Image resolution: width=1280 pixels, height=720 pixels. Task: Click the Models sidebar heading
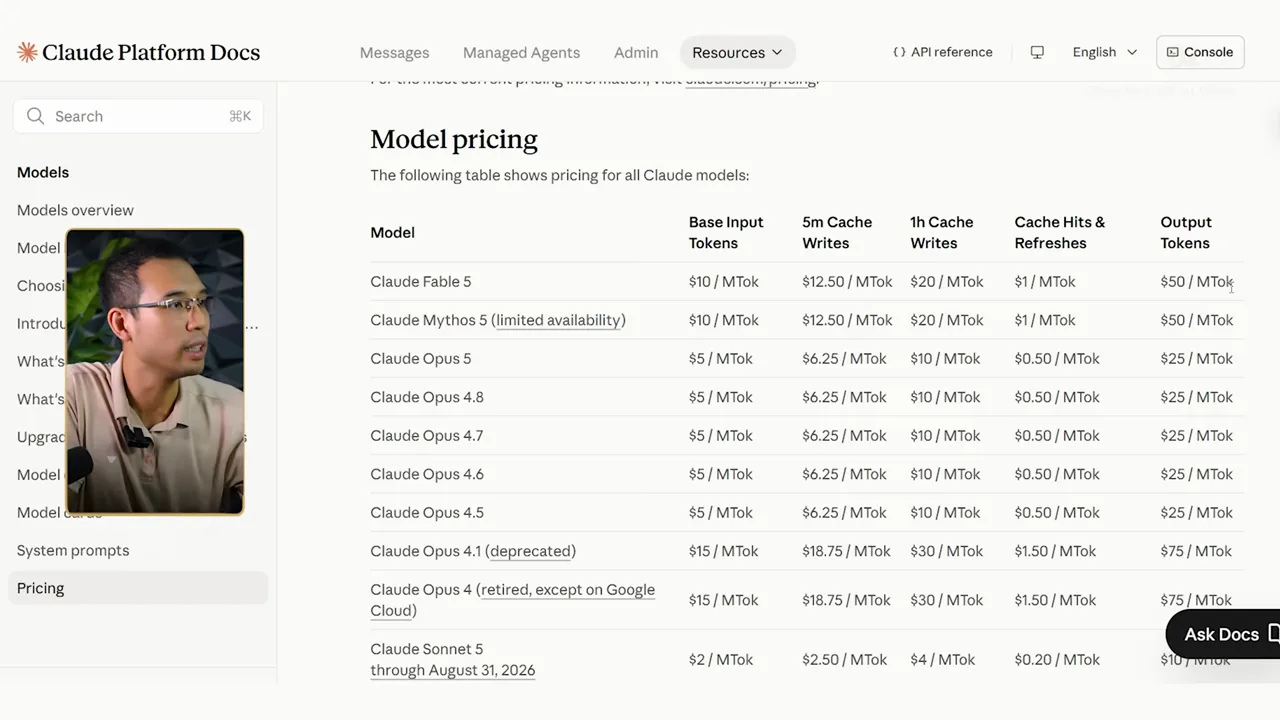[x=43, y=172]
